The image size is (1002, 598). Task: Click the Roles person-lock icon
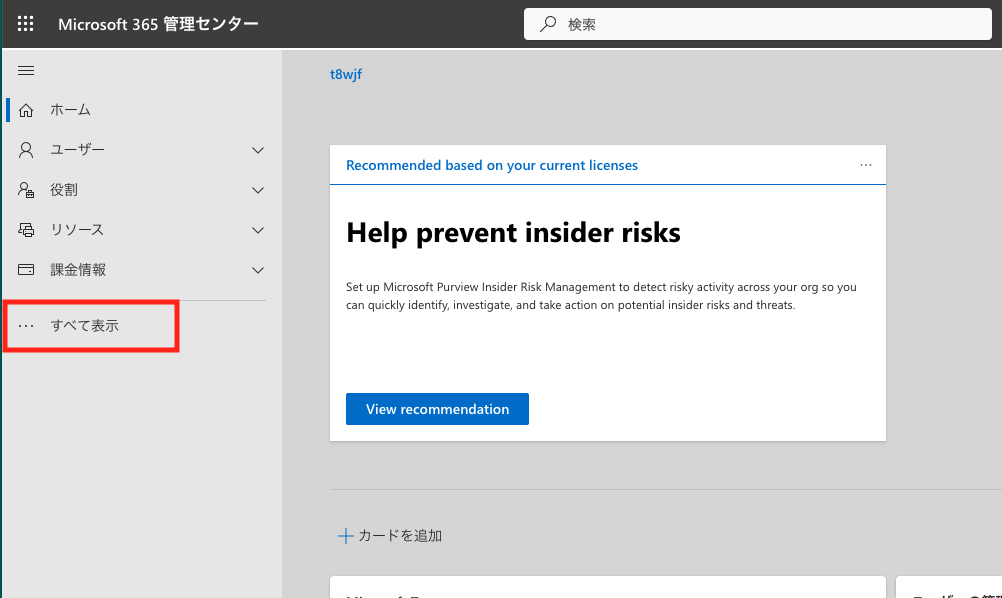click(26, 190)
